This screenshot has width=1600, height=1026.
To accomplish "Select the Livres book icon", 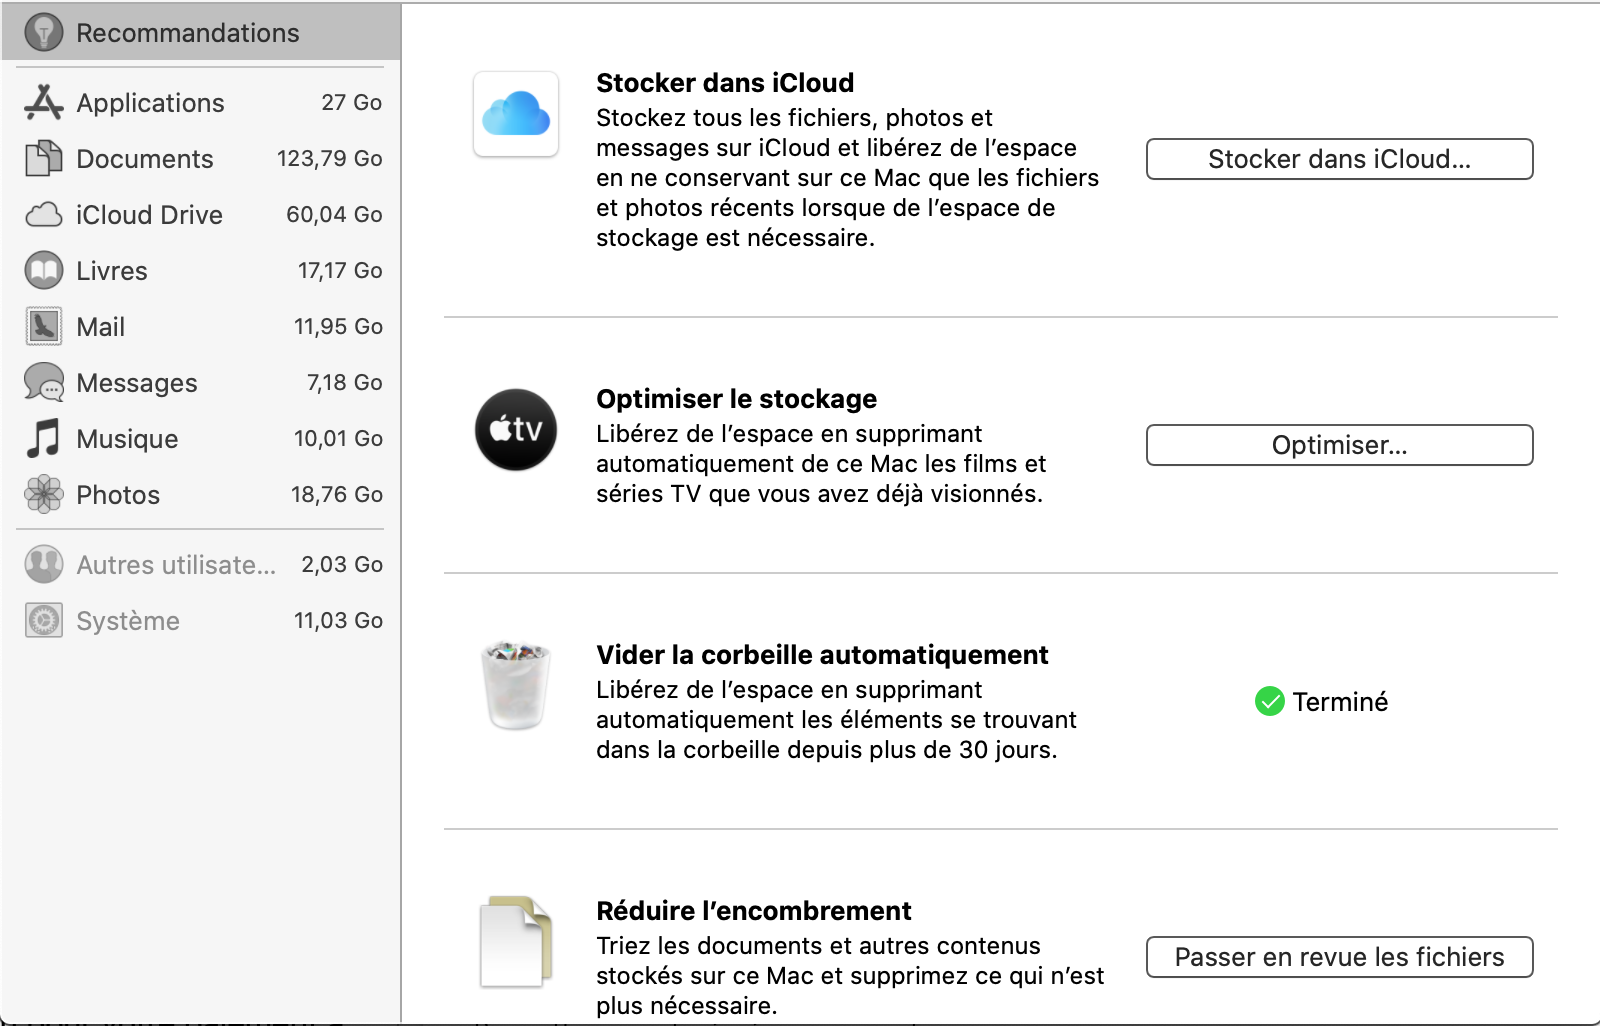I will [x=43, y=270].
